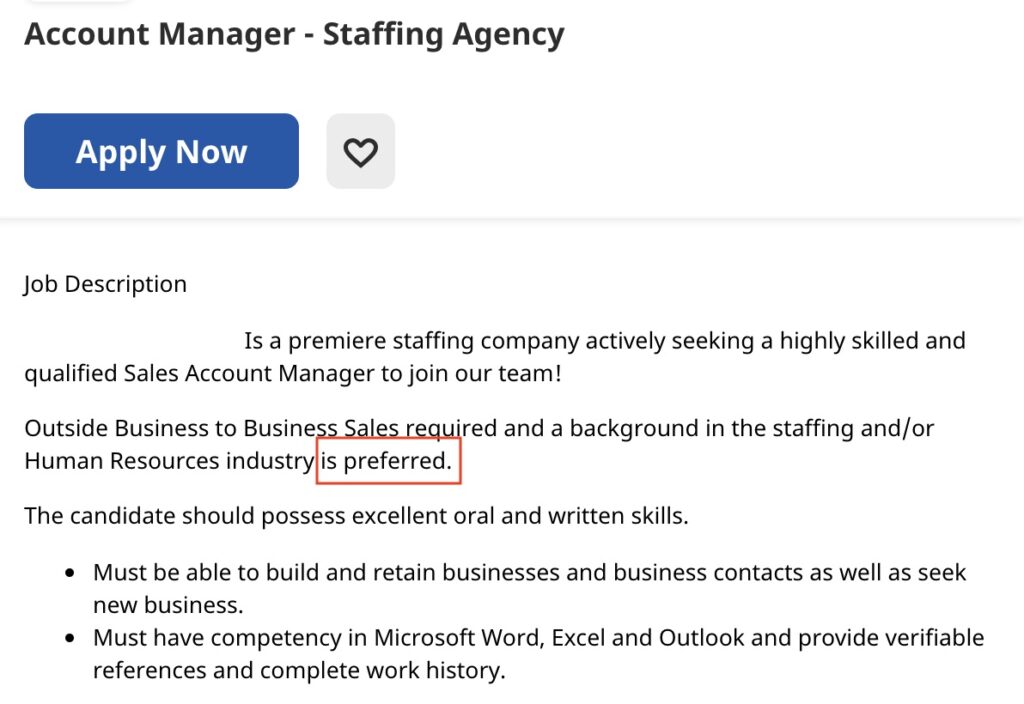Click the 'Human Resources industry' words
This screenshot has width=1024, height=704.
pyautogui.click(x=170, y=461)
